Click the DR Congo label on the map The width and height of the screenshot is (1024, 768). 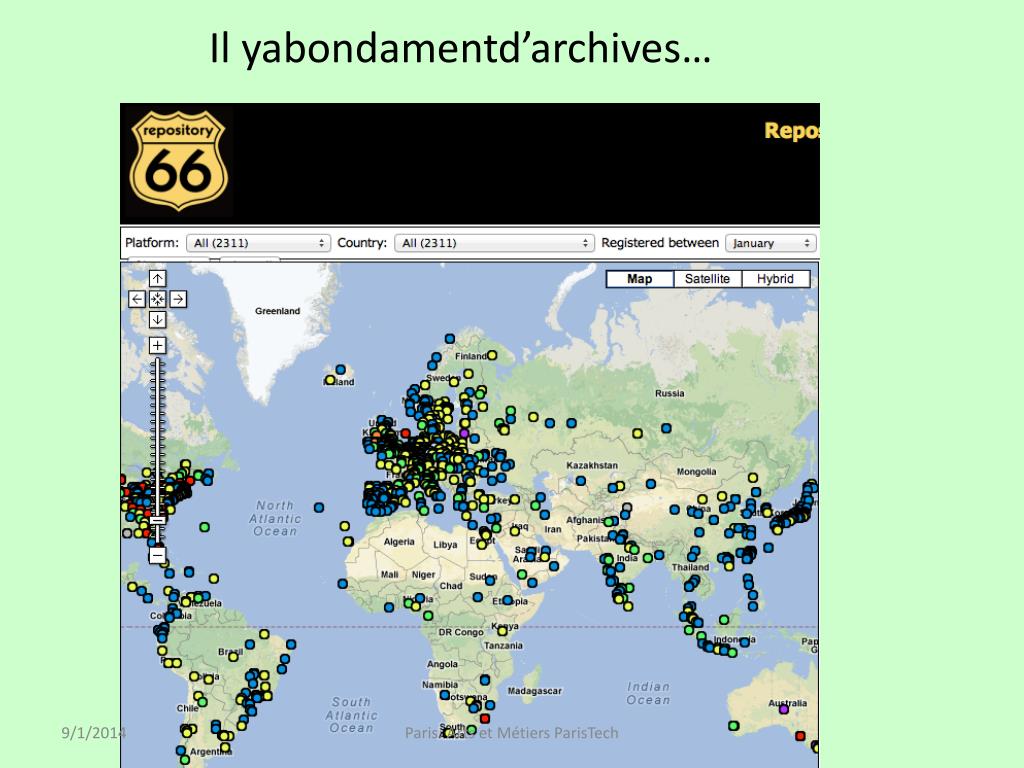click(460, 632)
